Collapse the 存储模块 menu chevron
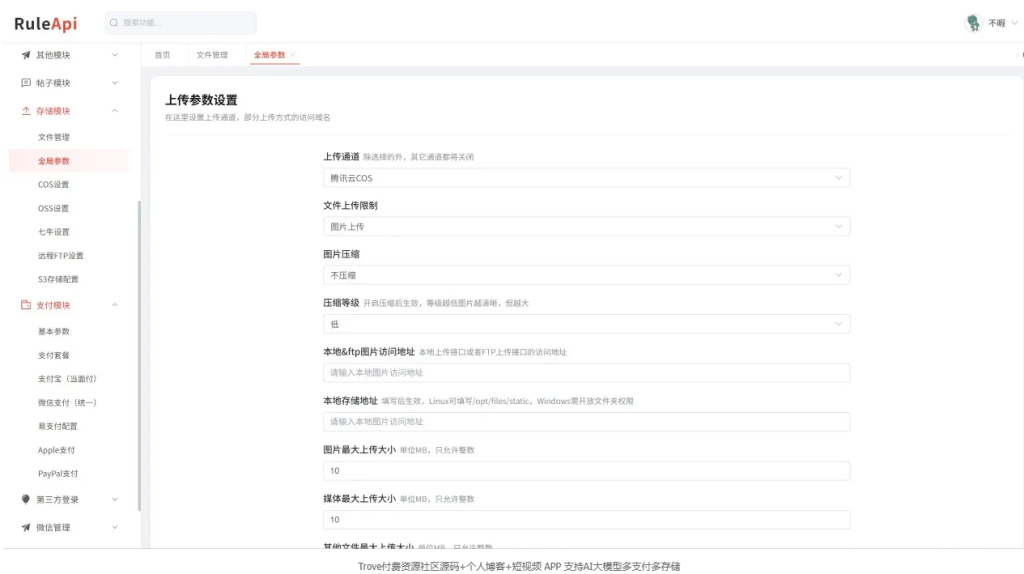Viewport: 1024px width, 574px height. coord(115,111)
